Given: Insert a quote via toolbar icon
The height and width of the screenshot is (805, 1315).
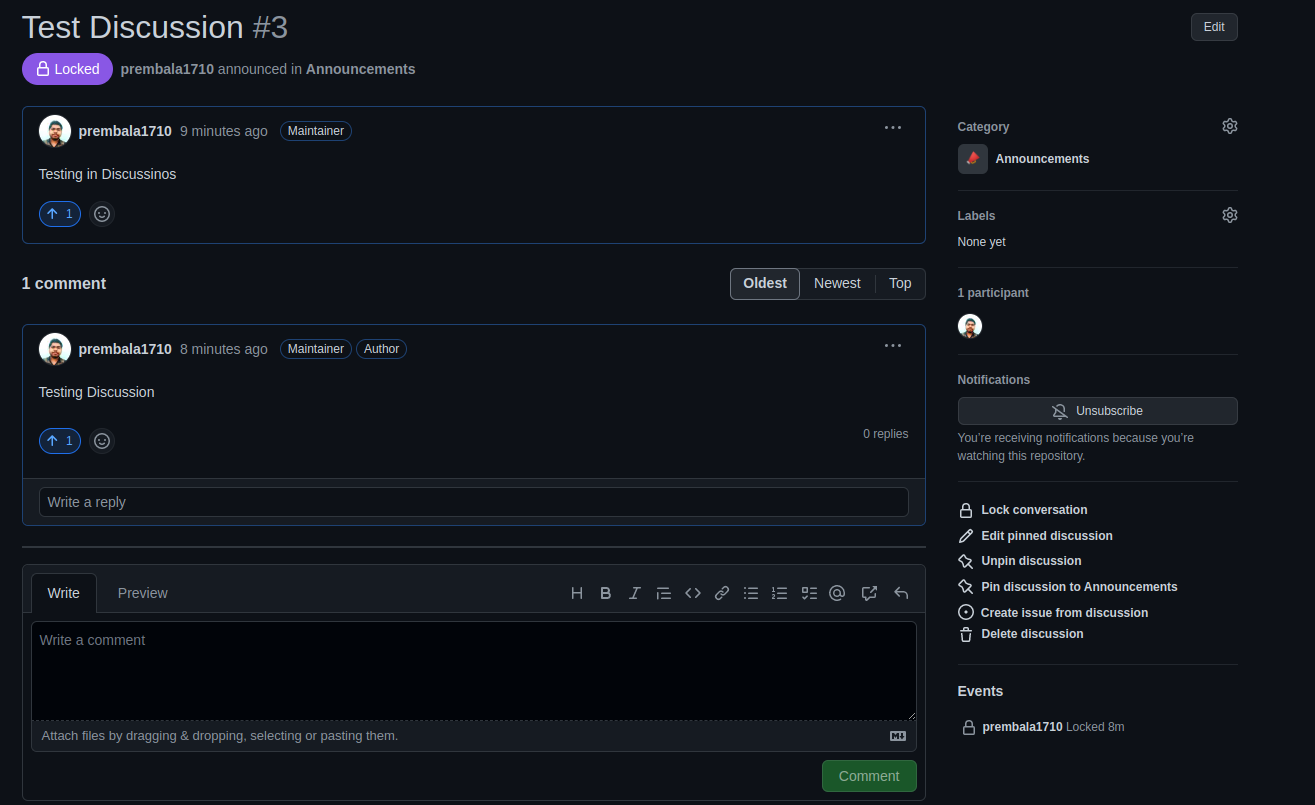Looking at the screenshot, I should (663, 593).
